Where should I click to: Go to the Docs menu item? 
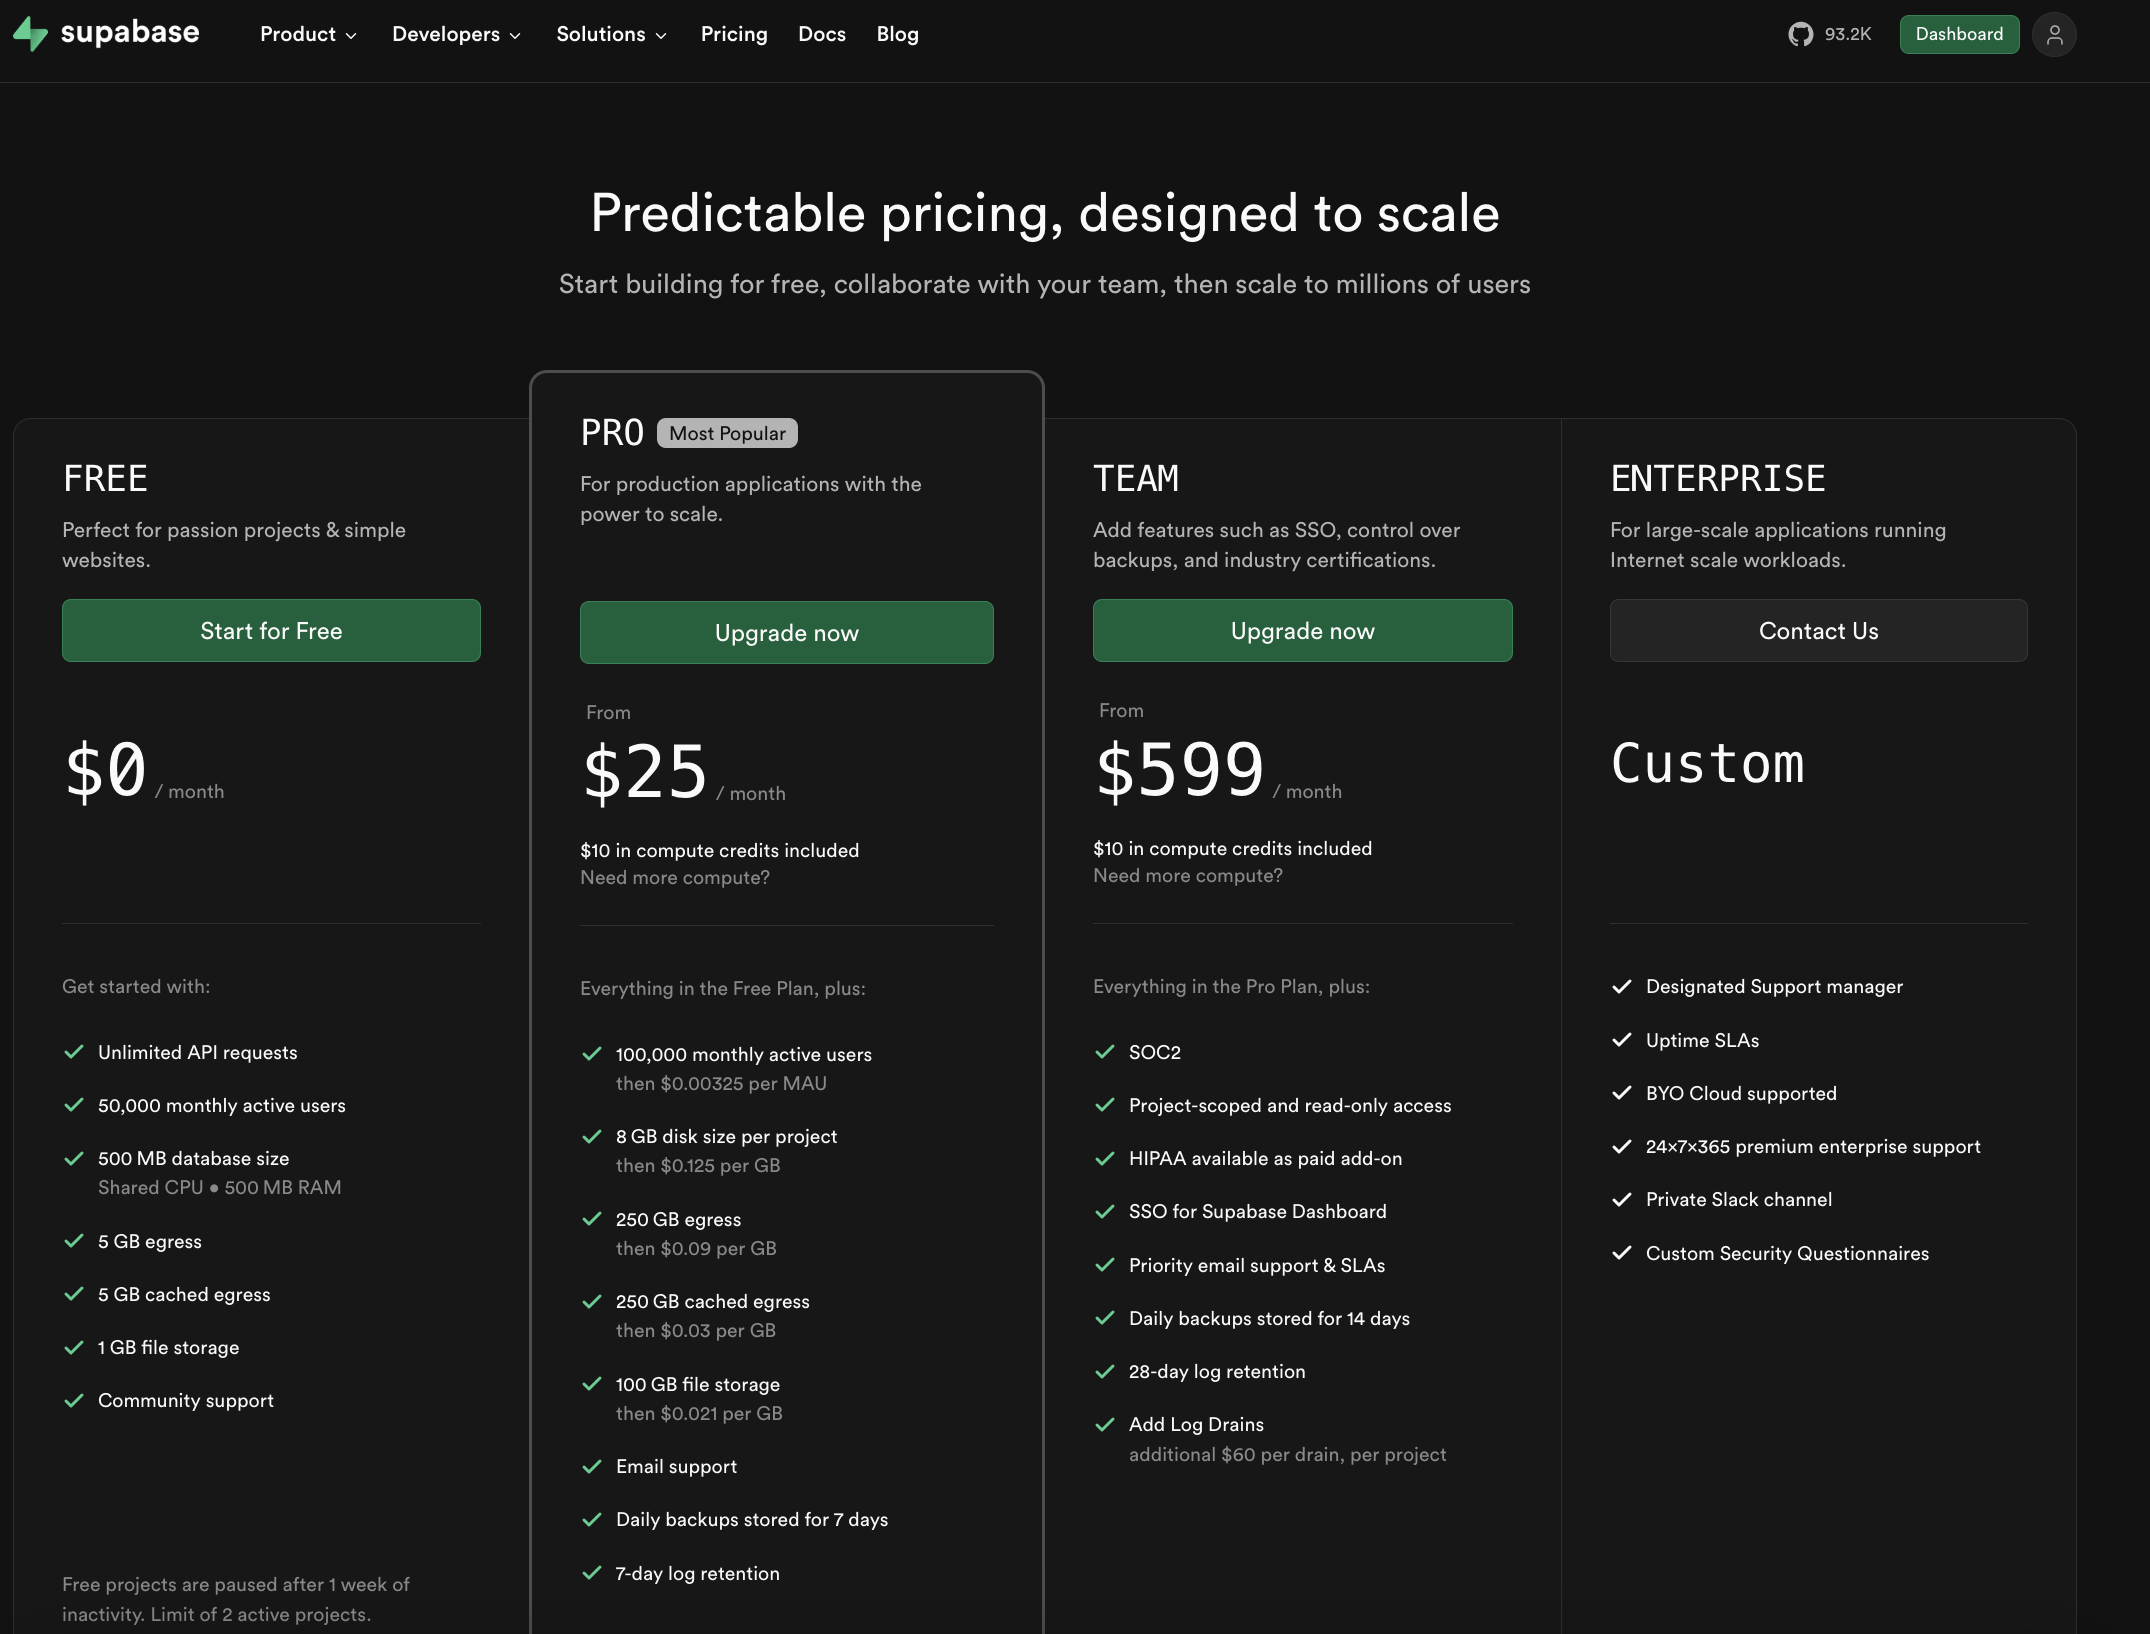822,35
